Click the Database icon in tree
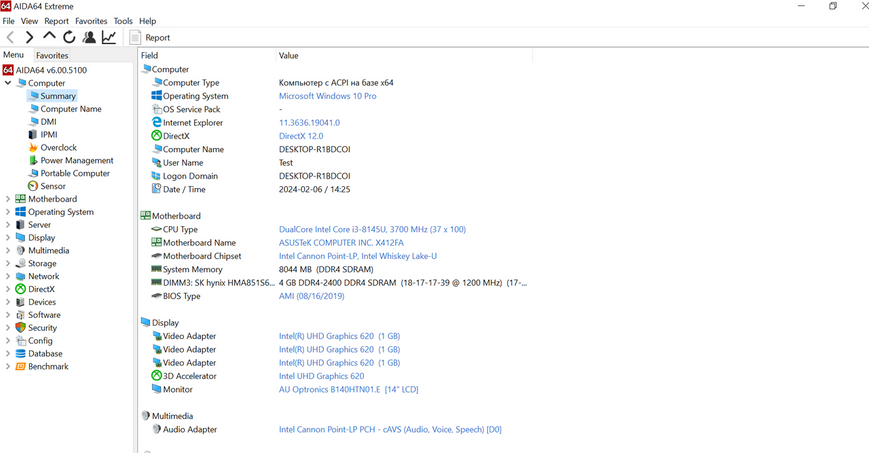This screenshot has width=869, height=453. [21, 354]
